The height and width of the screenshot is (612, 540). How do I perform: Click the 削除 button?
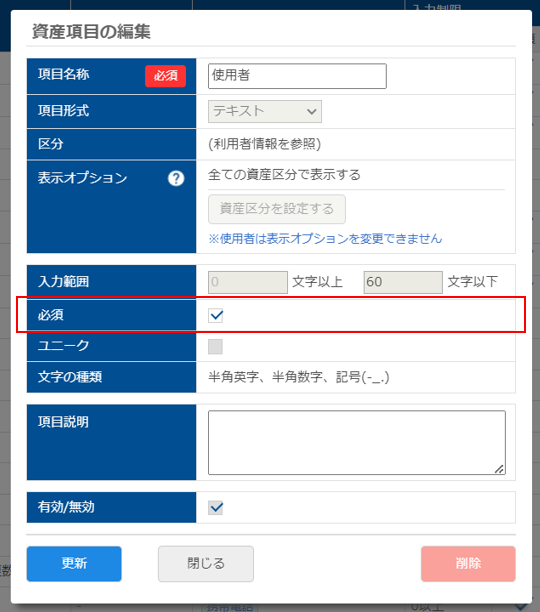coord(468,564)
